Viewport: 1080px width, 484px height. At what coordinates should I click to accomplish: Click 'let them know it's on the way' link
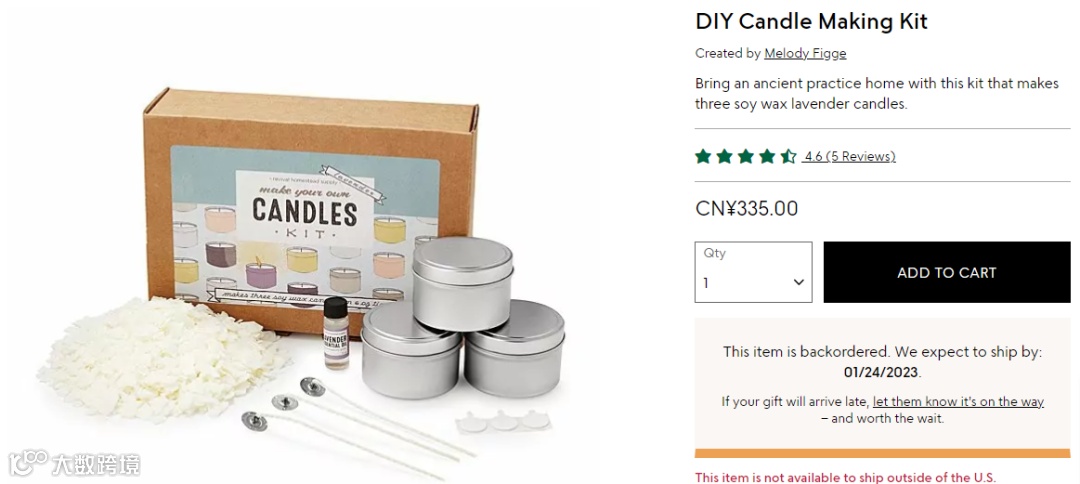[x=958, y=401]
